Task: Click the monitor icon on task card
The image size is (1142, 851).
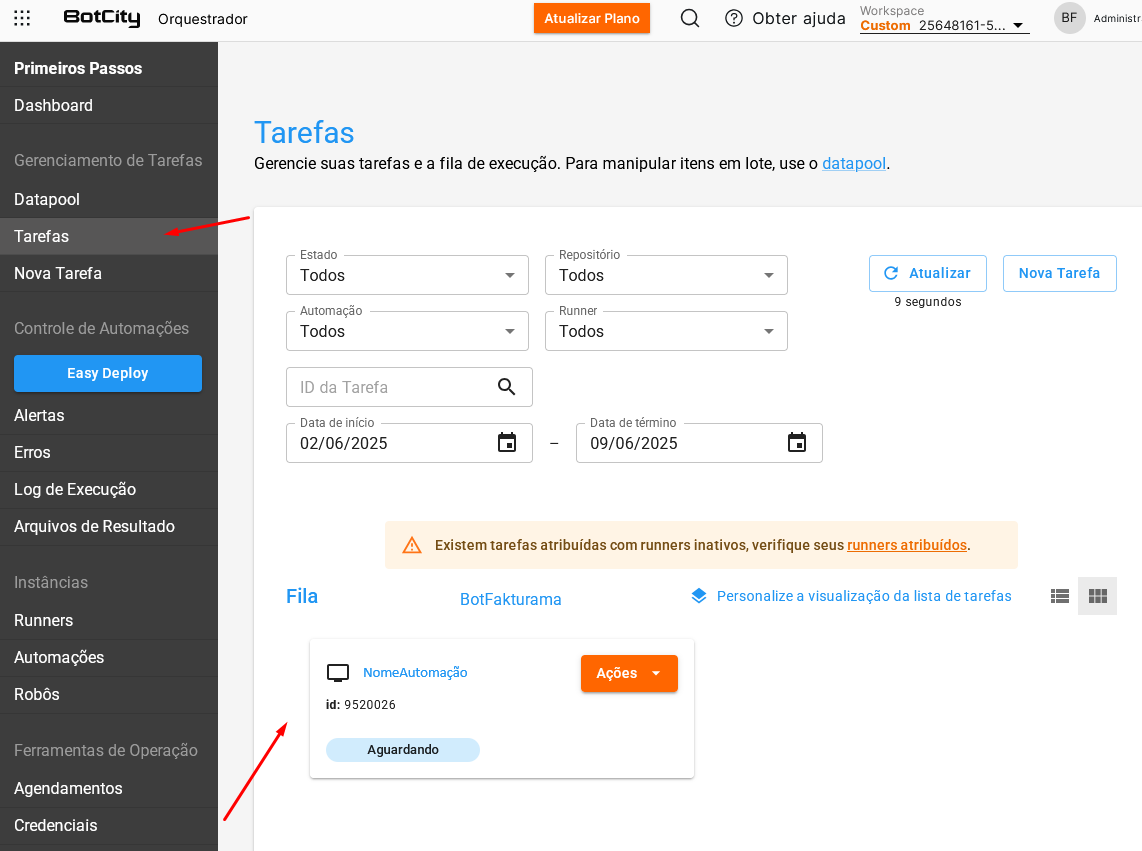Action: [x=338, y=673]
